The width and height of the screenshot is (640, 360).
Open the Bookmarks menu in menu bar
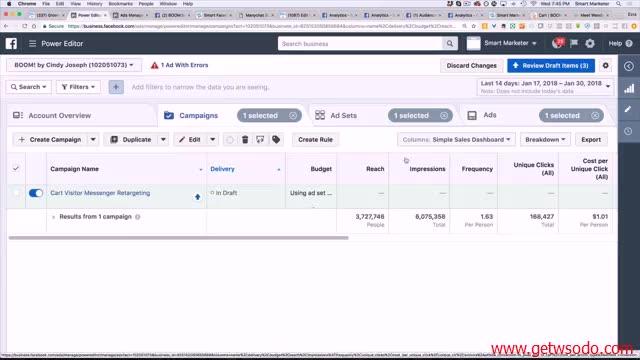pyautogui.click(x=120, y=4)
